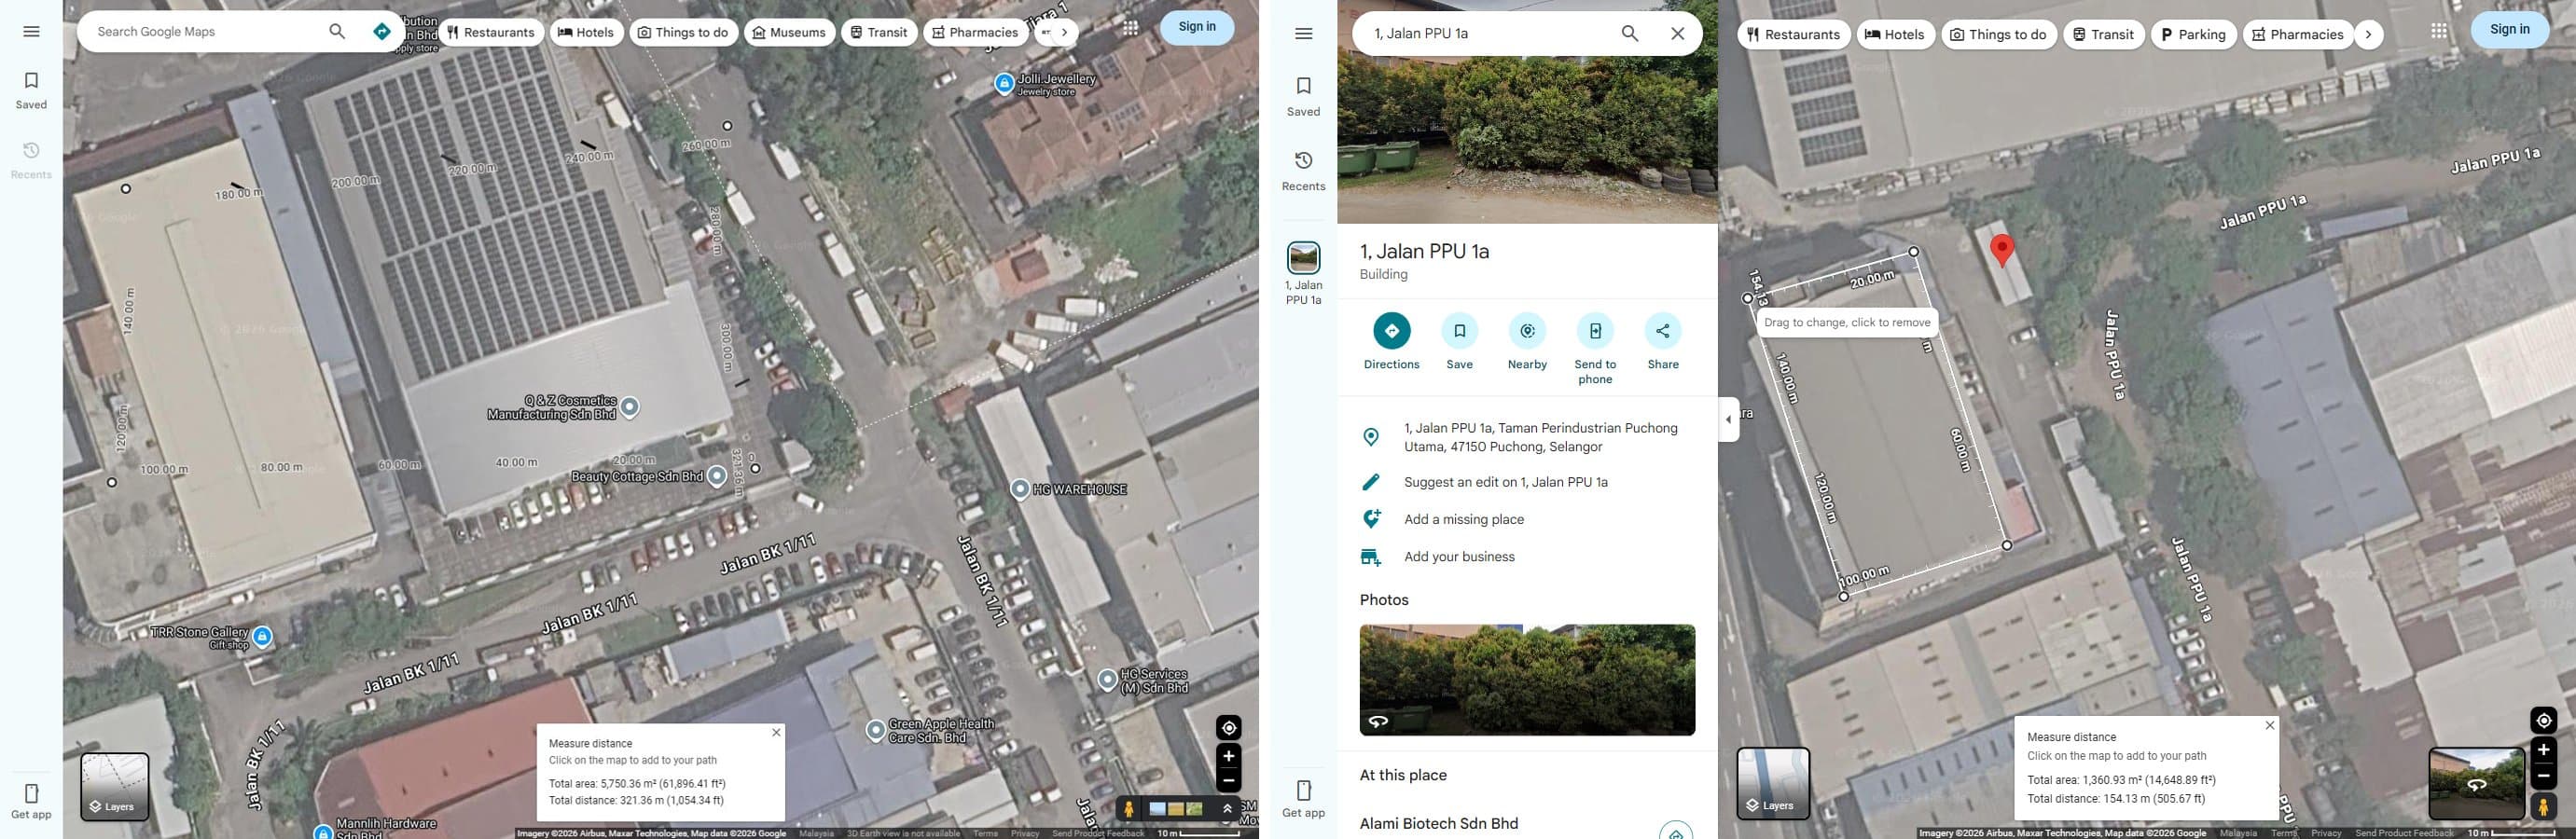Click search magnifier beside '1, Jalan PPU 1a'
The image size is (2576, 839).
point(1629,34)
